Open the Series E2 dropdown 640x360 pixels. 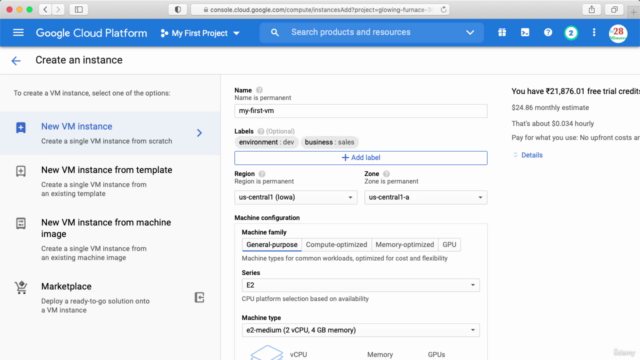[360, 285]
